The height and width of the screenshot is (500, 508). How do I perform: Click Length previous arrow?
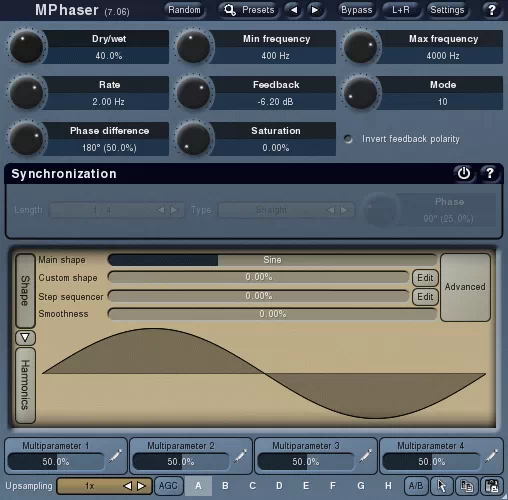click(x=161, y=210)
